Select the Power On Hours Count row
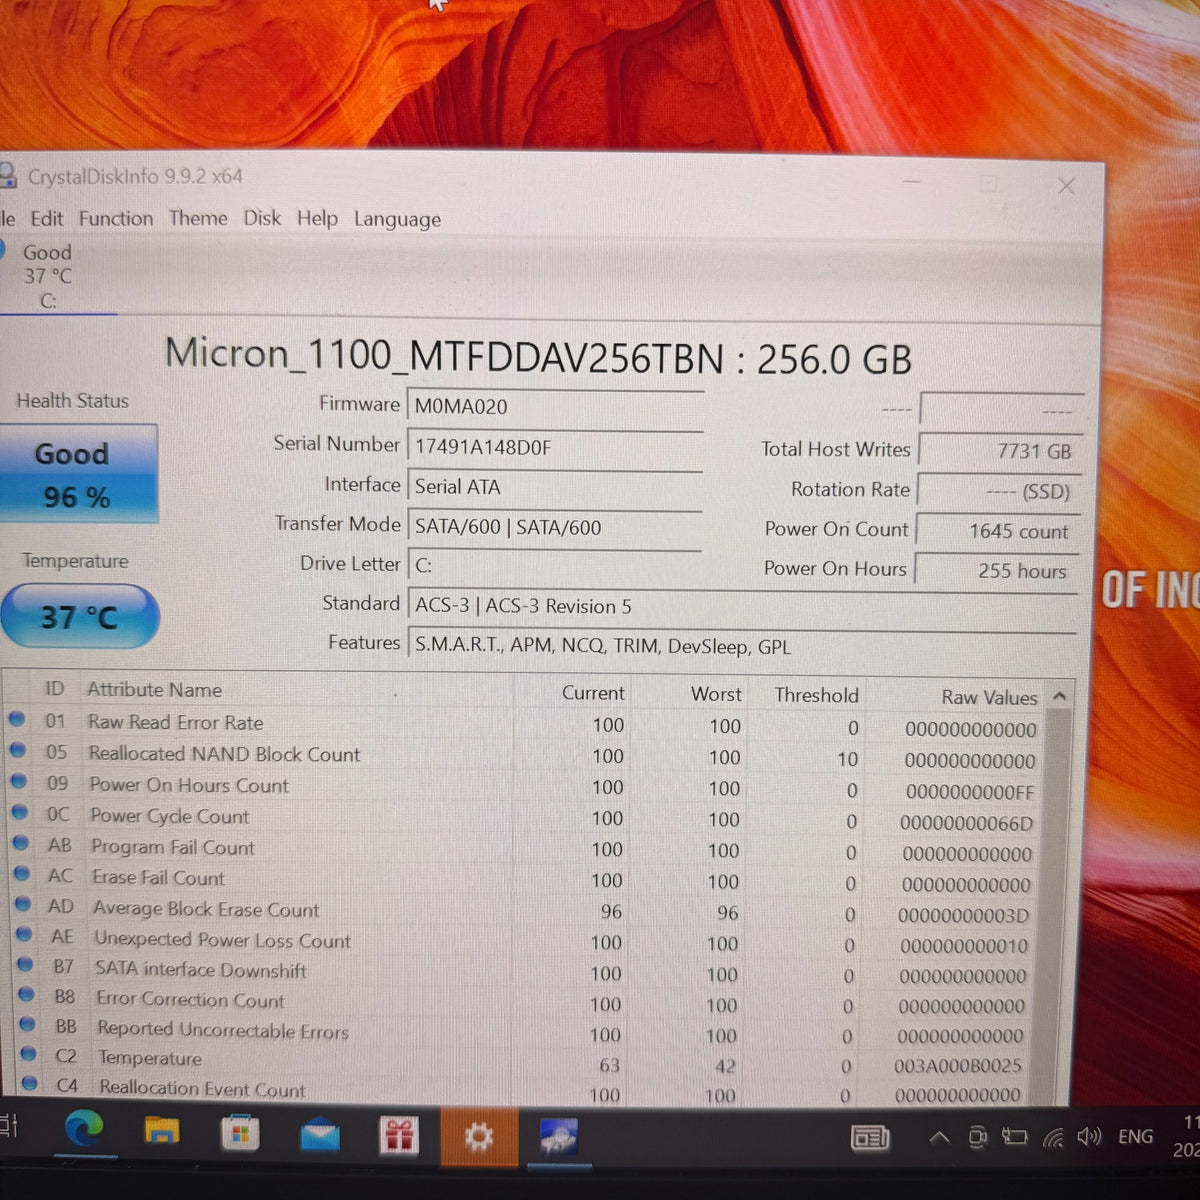This screenshot has width=1200, height=1200. (x=525, y=787)
